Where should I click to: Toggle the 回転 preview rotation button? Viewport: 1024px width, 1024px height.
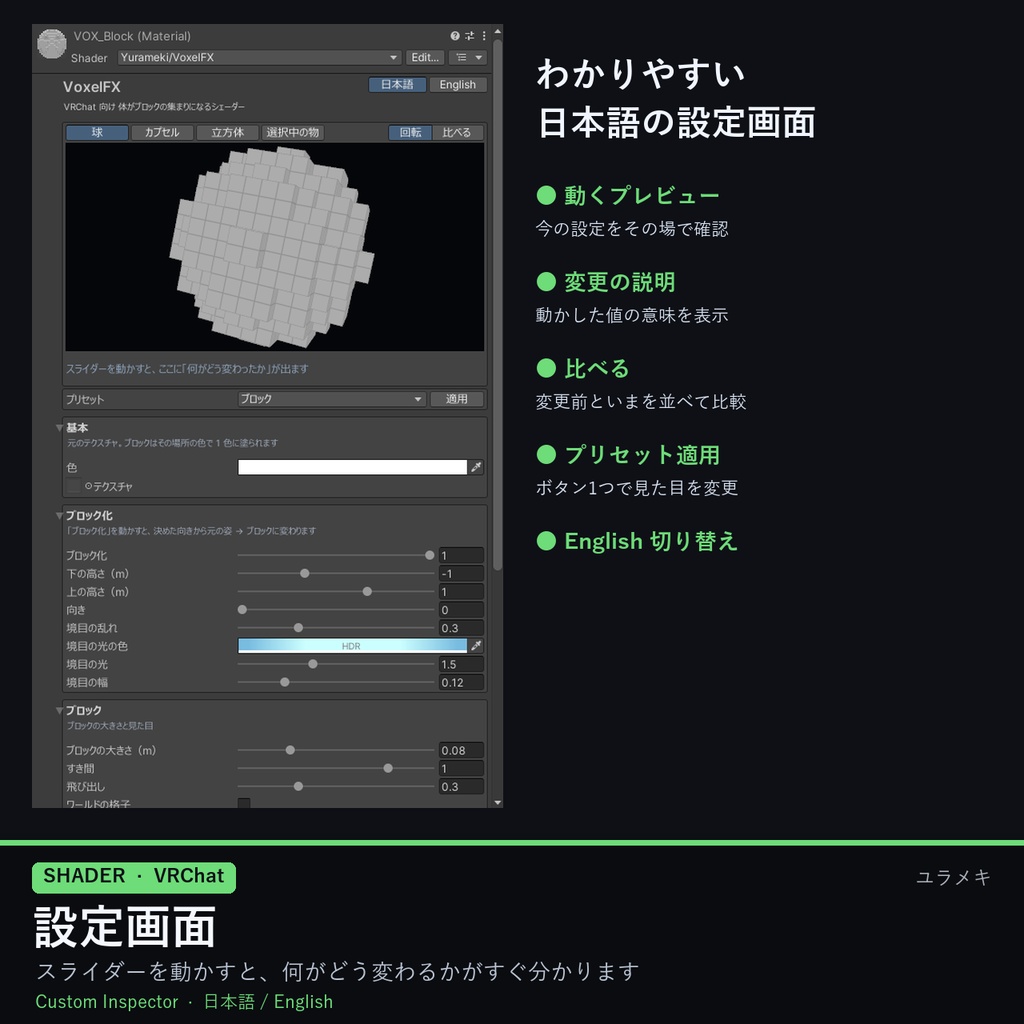[411, 133]
